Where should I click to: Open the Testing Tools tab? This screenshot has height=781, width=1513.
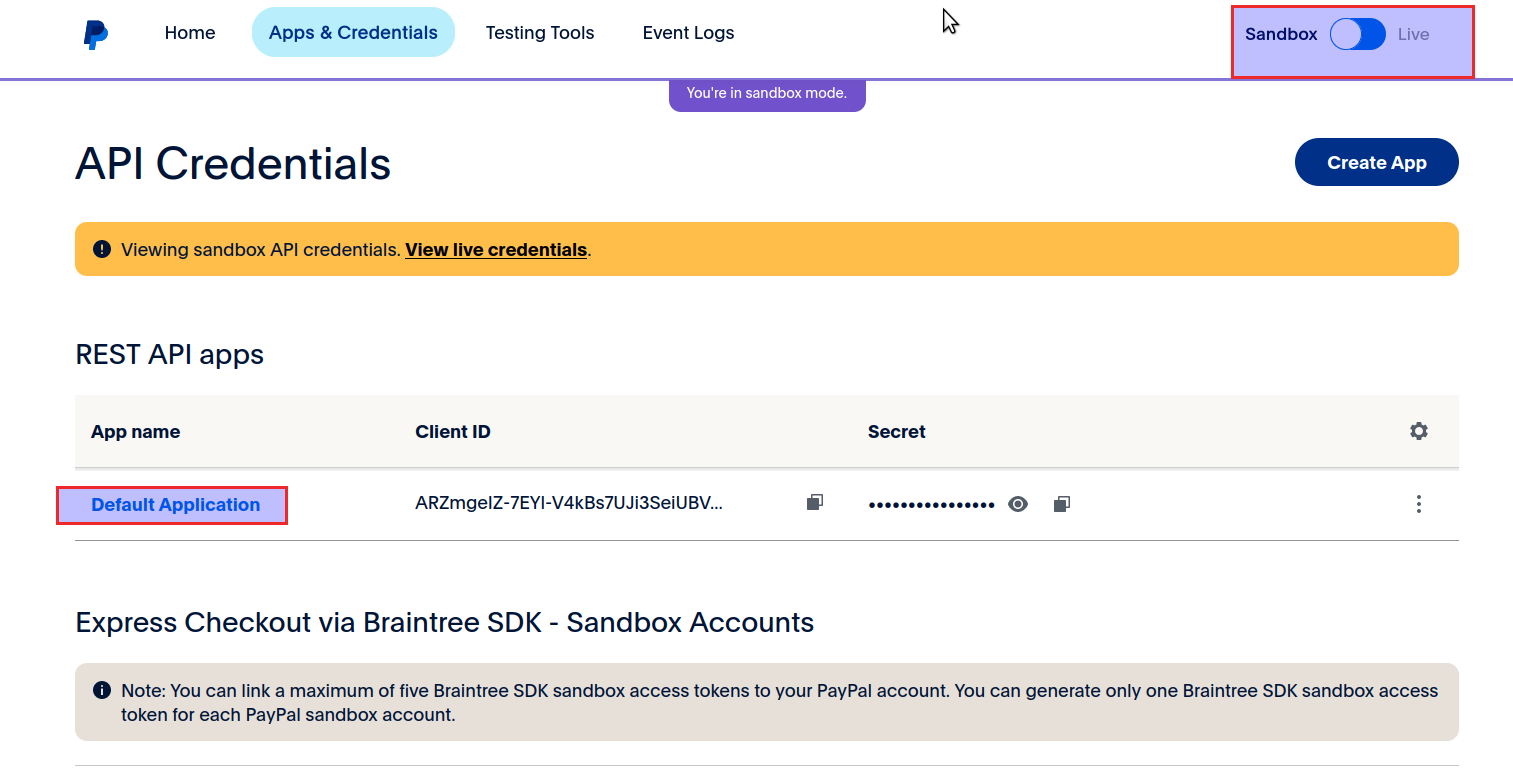540,33
